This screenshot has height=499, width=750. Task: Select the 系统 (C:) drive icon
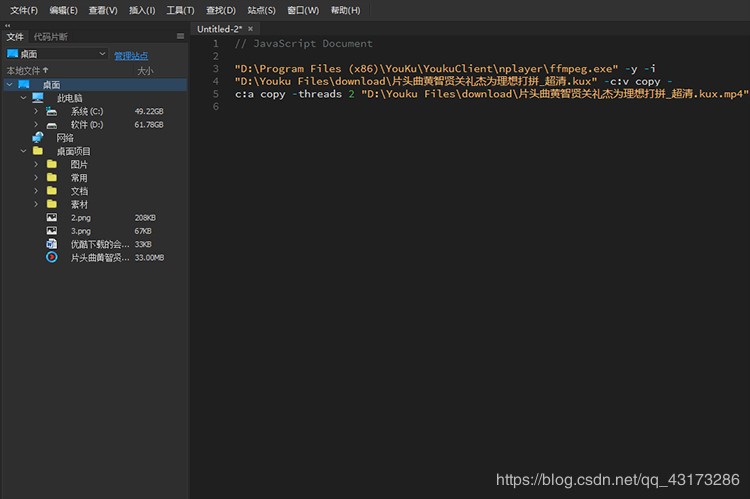pyautogui.click(x=52, y=111)
